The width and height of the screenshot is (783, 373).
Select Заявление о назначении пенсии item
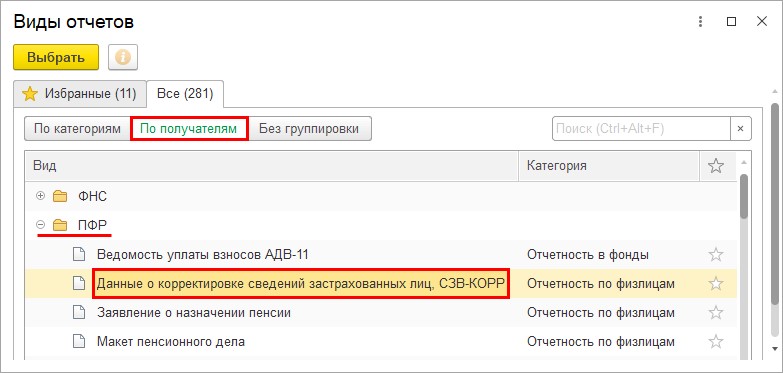point(194,313)
